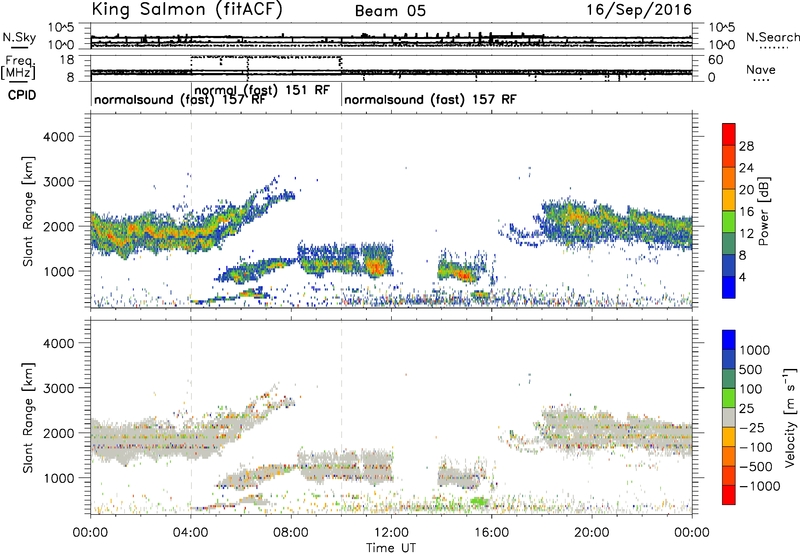
Task: Click the '28' tick on the power color bar
Action: 746,146
